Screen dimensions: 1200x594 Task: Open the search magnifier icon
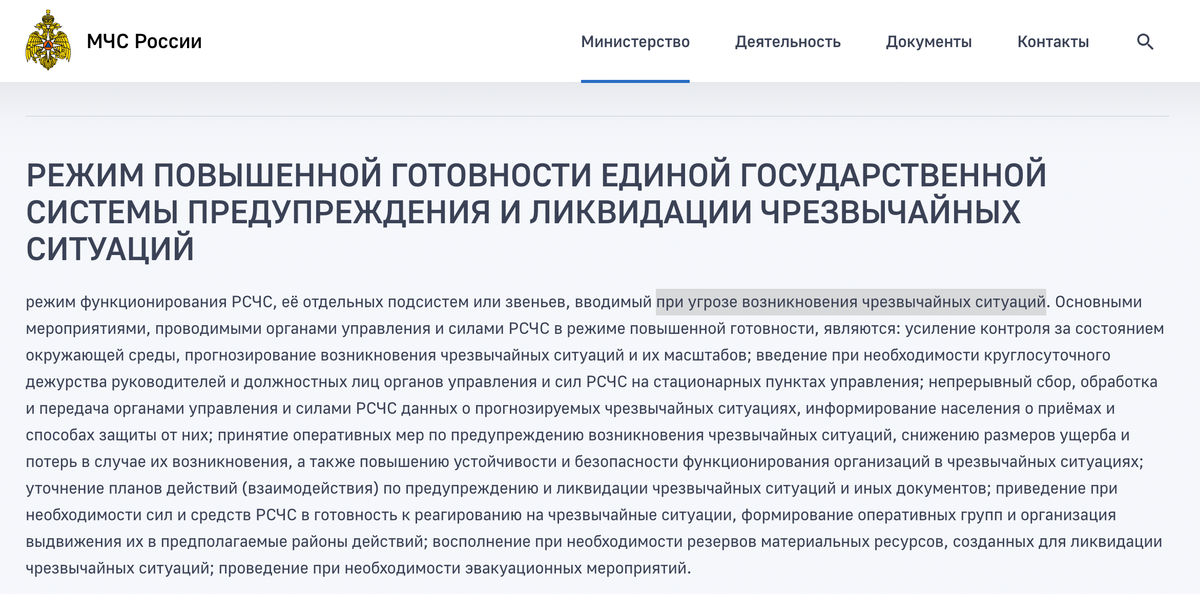[1145, 42]
